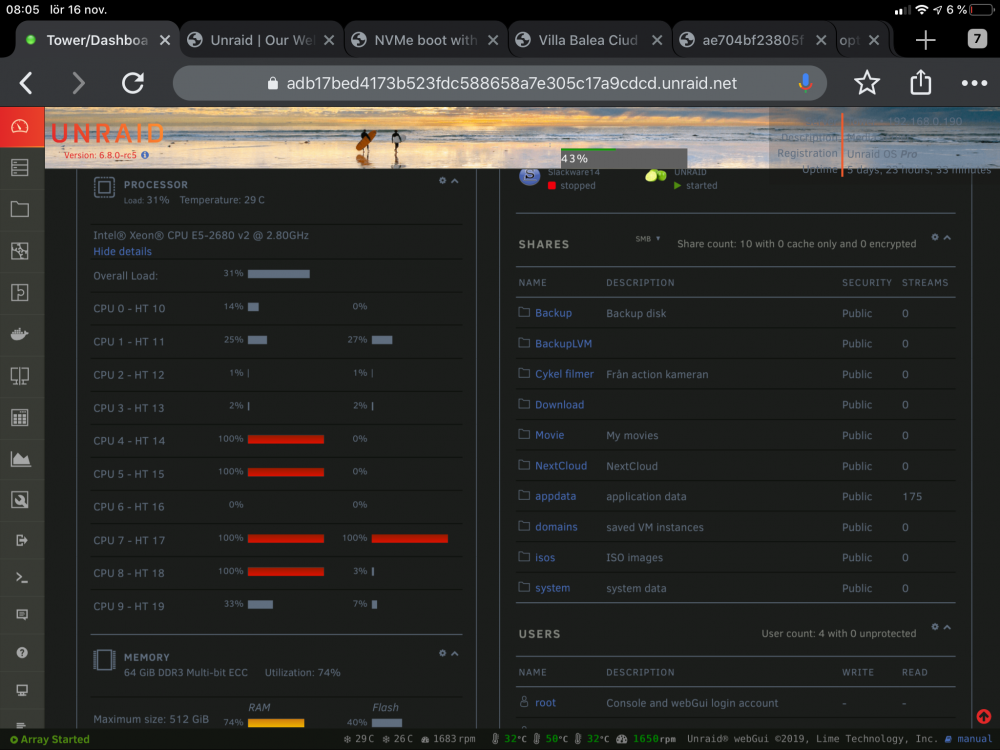
Task: Click the 43% progress bar in header
Action: tap(623, 158)
